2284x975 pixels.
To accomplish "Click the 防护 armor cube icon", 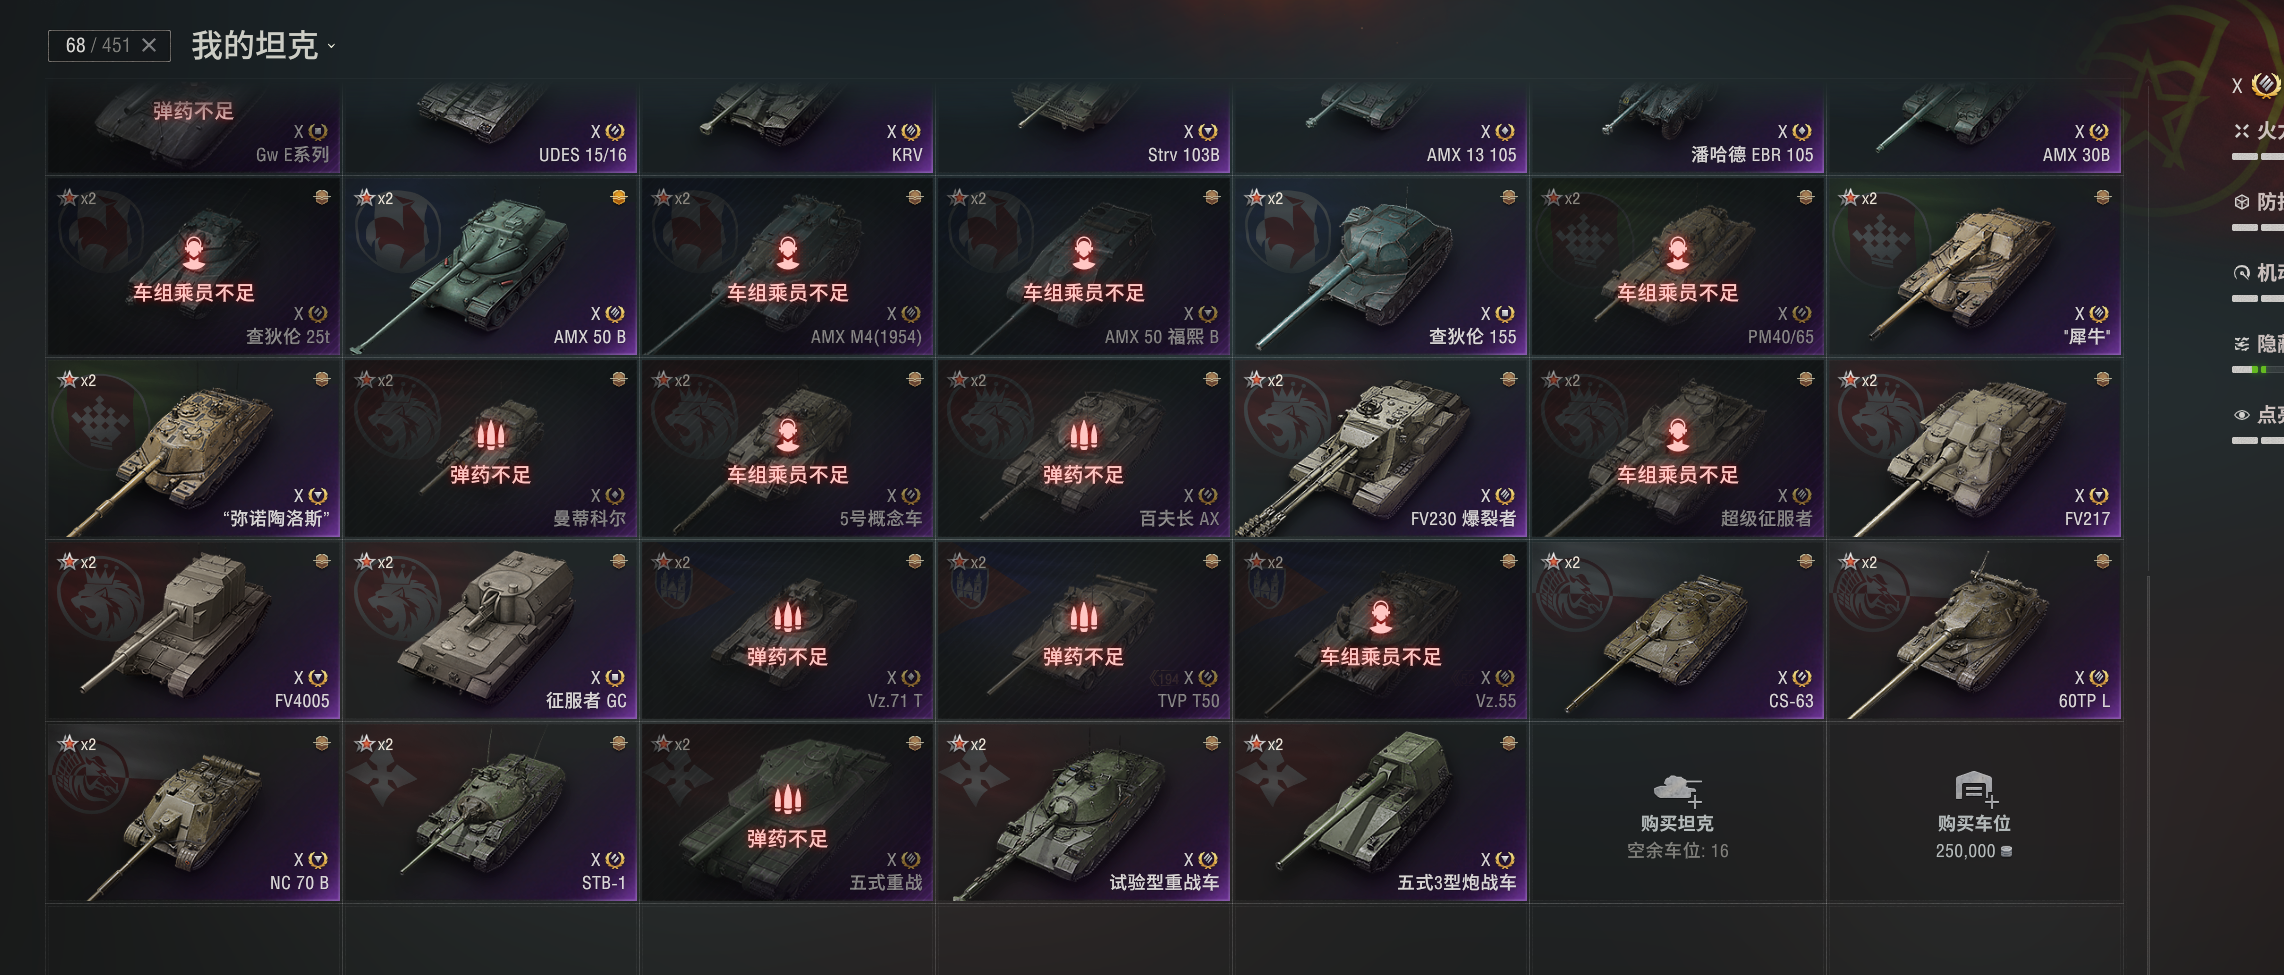I will [2242, 202].
